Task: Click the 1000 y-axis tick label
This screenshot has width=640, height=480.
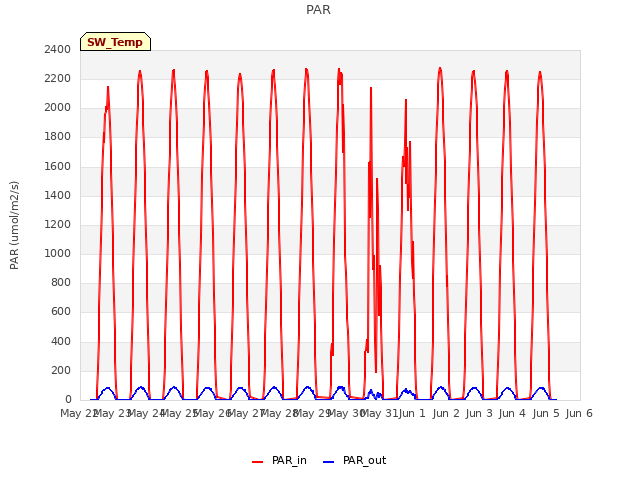Action: [x=58, y=253]
